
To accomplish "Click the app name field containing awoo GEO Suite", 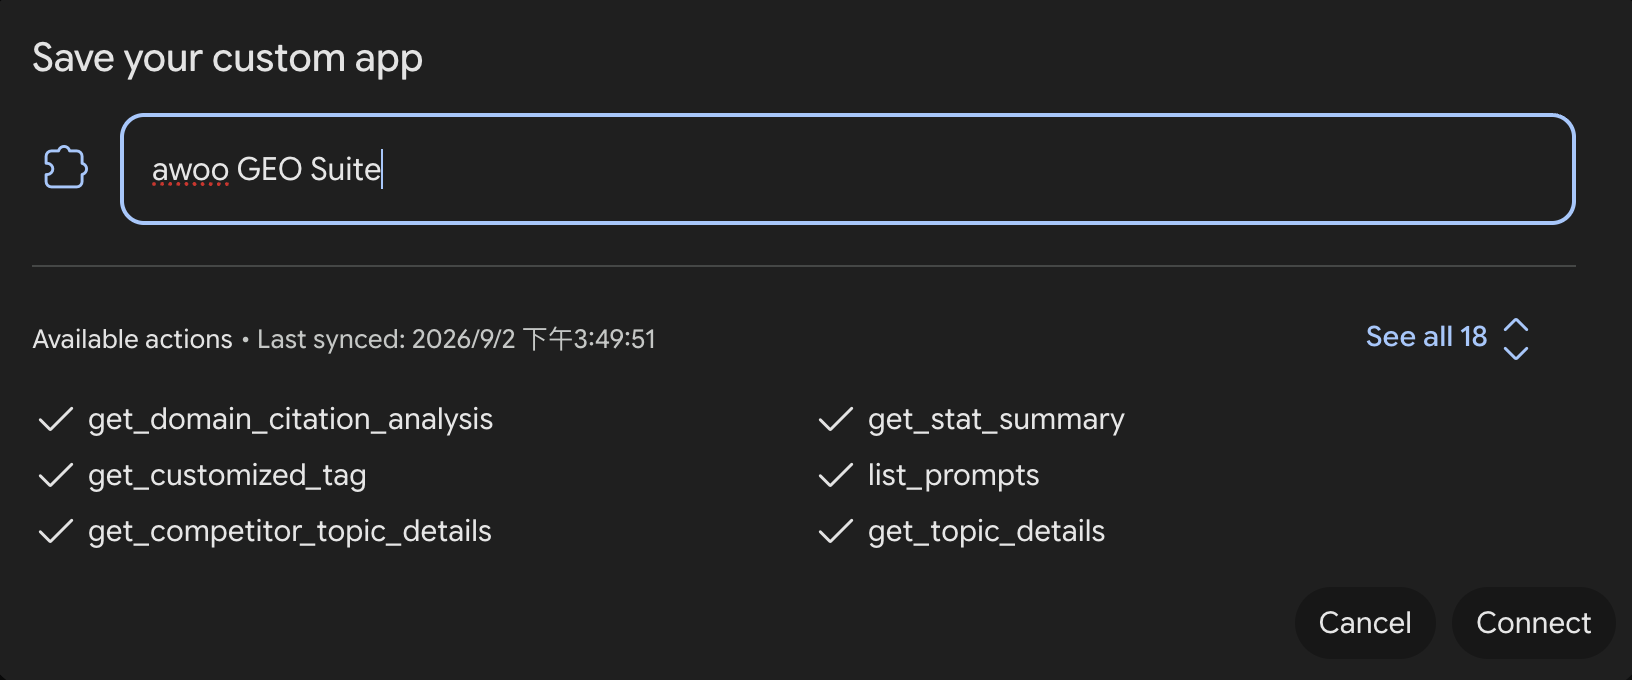I will [x=848, y=169].
